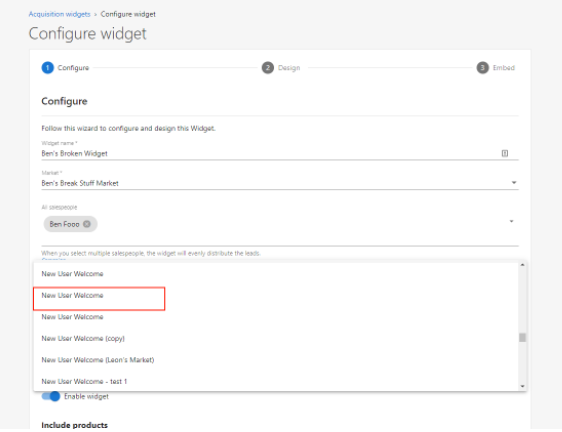Select New User Welcome - test 1
This screenshot has width=562, height=432.
click(276, 381)
